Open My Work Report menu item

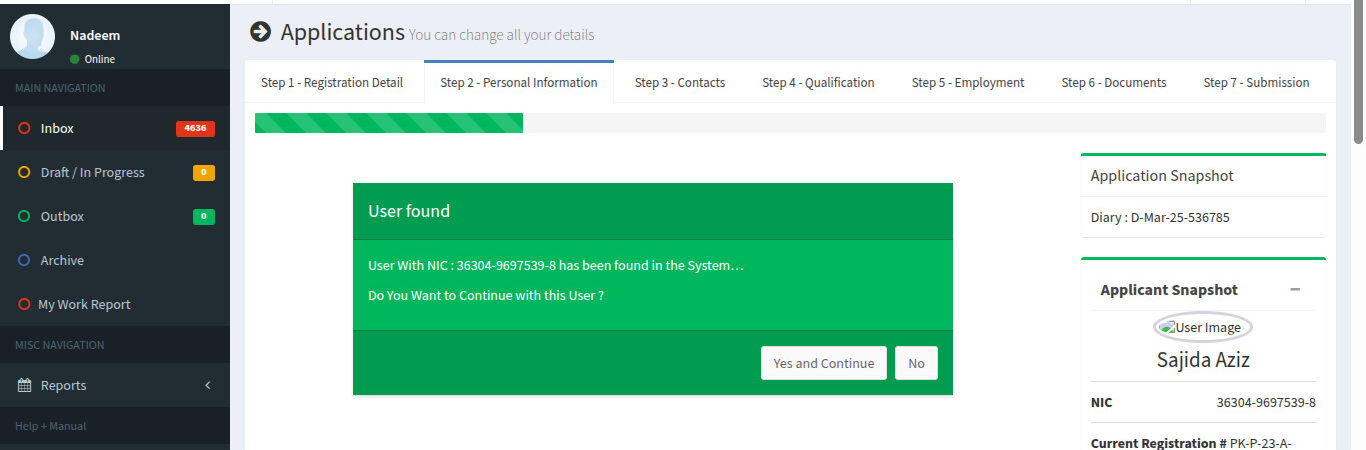point(115,304)
